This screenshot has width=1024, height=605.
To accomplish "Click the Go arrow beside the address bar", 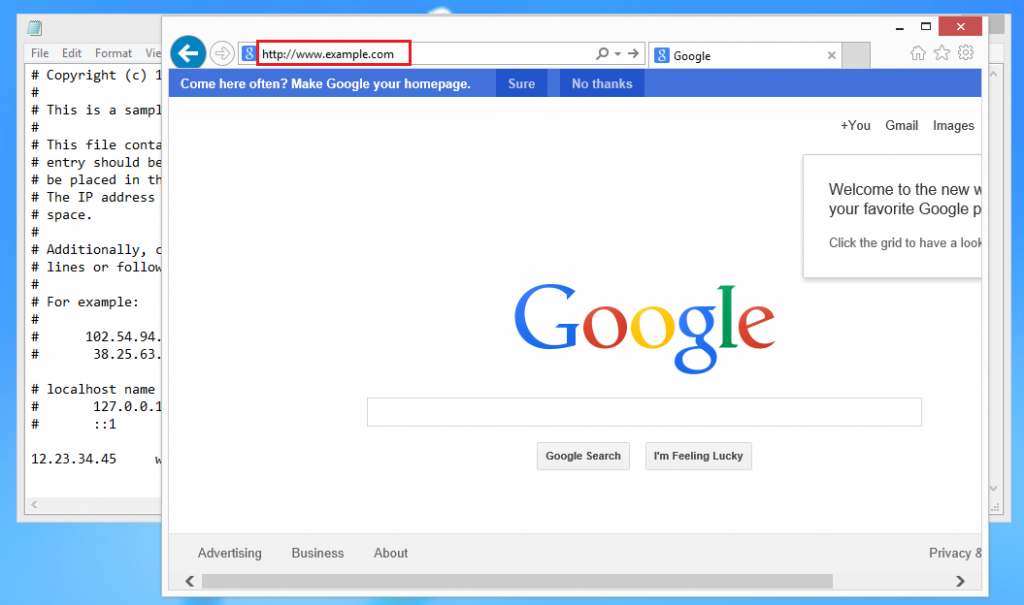I will (x=632, y=53).
